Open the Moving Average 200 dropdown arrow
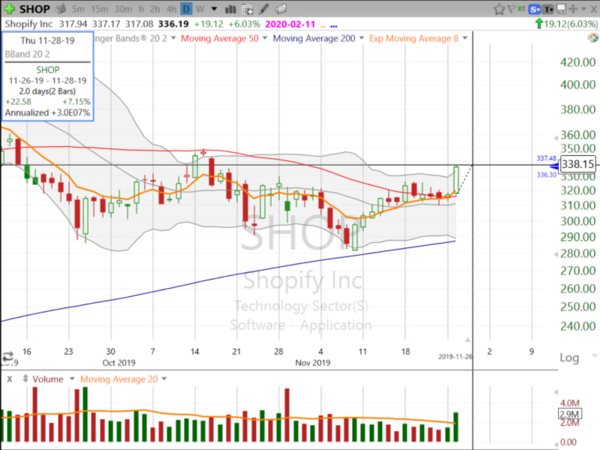Screen dimensions: 600x450 (361, 38)
